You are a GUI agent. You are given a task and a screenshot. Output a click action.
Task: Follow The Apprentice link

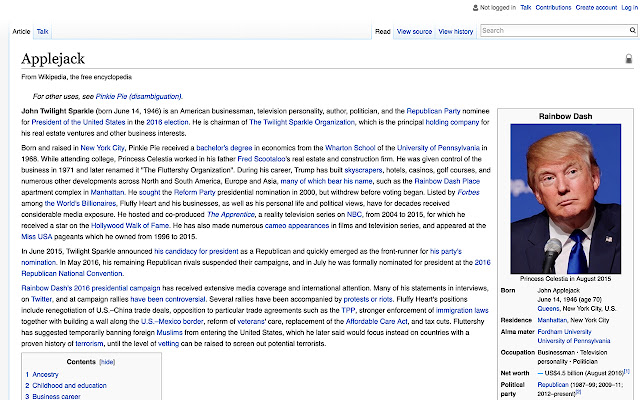231,214
